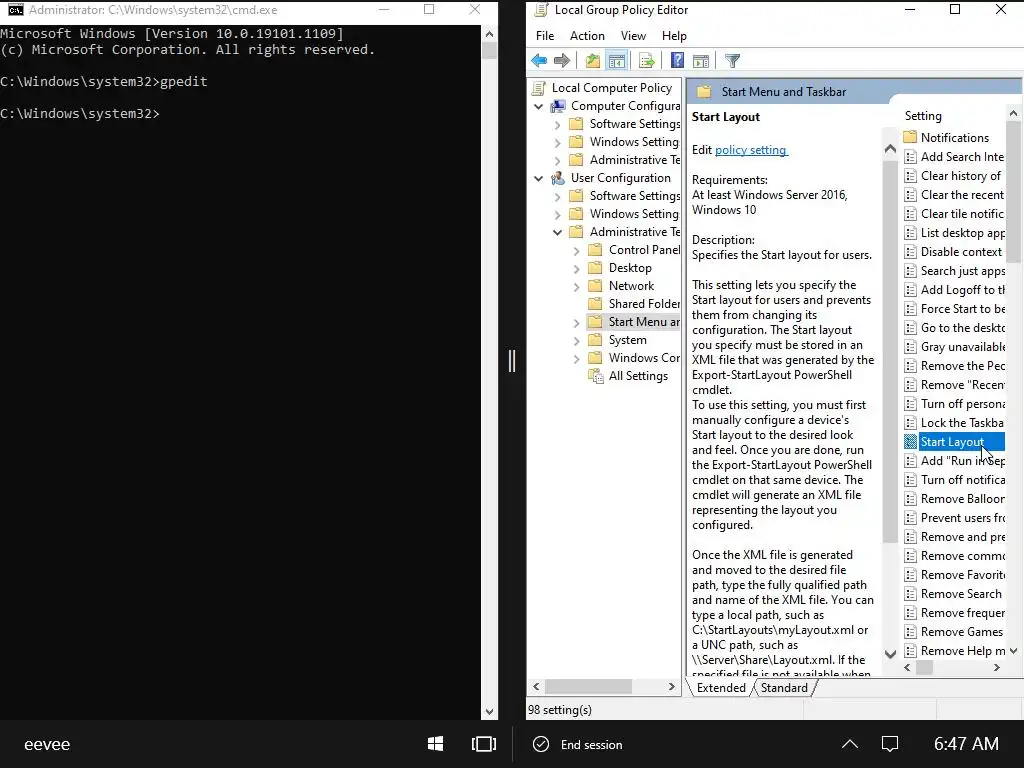The width and height of the screenshot is (1024, 768).
Task: Expand the Windows Components tree node
Action: (576, 358)
